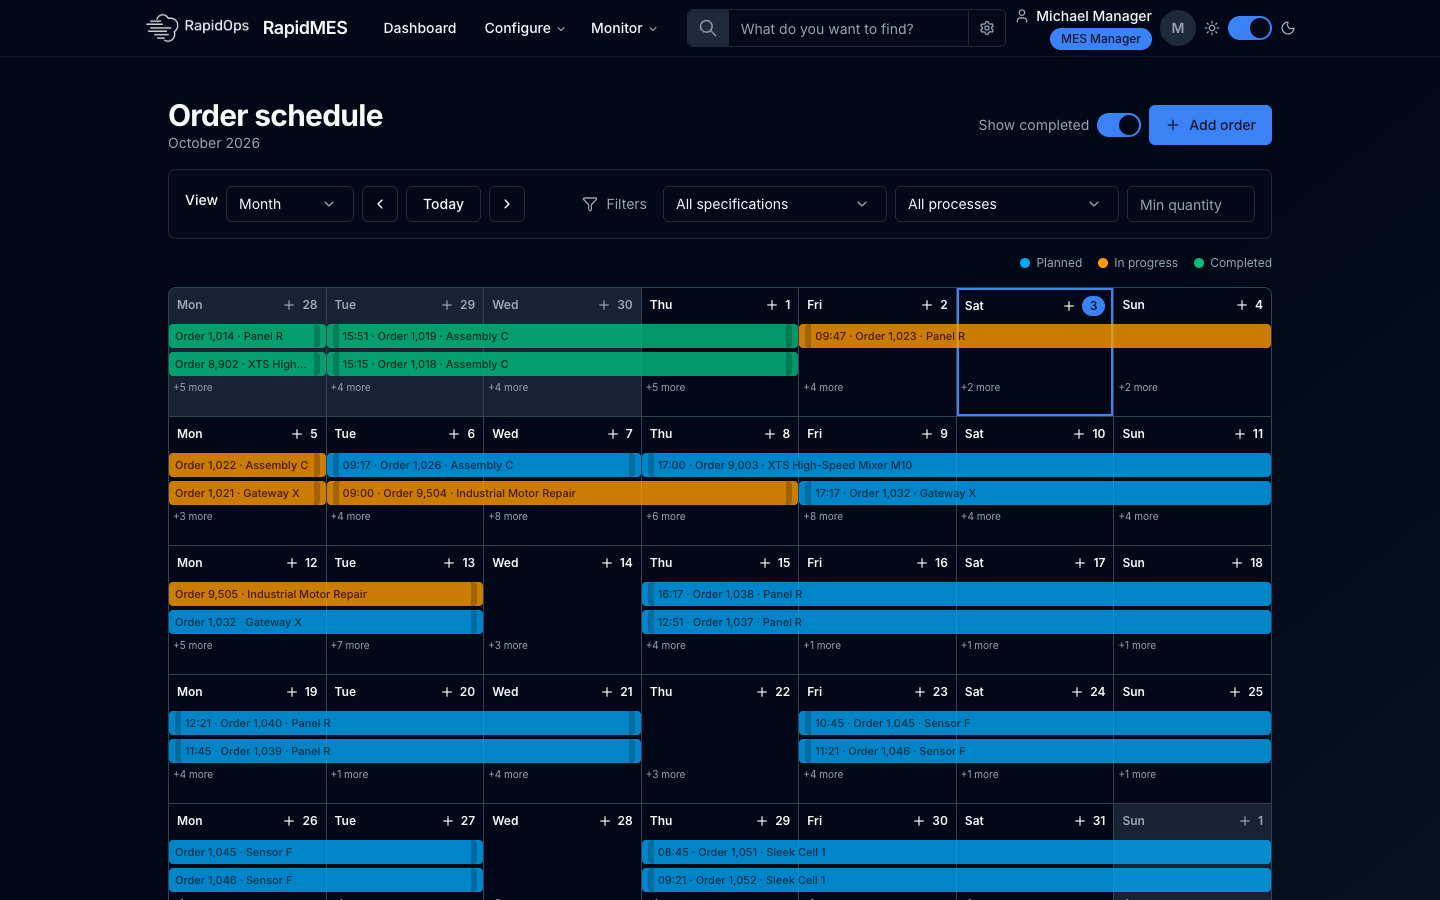Go to previous month arrow
The height and width of the screenshot is (900, 1440).
[380, 204]
